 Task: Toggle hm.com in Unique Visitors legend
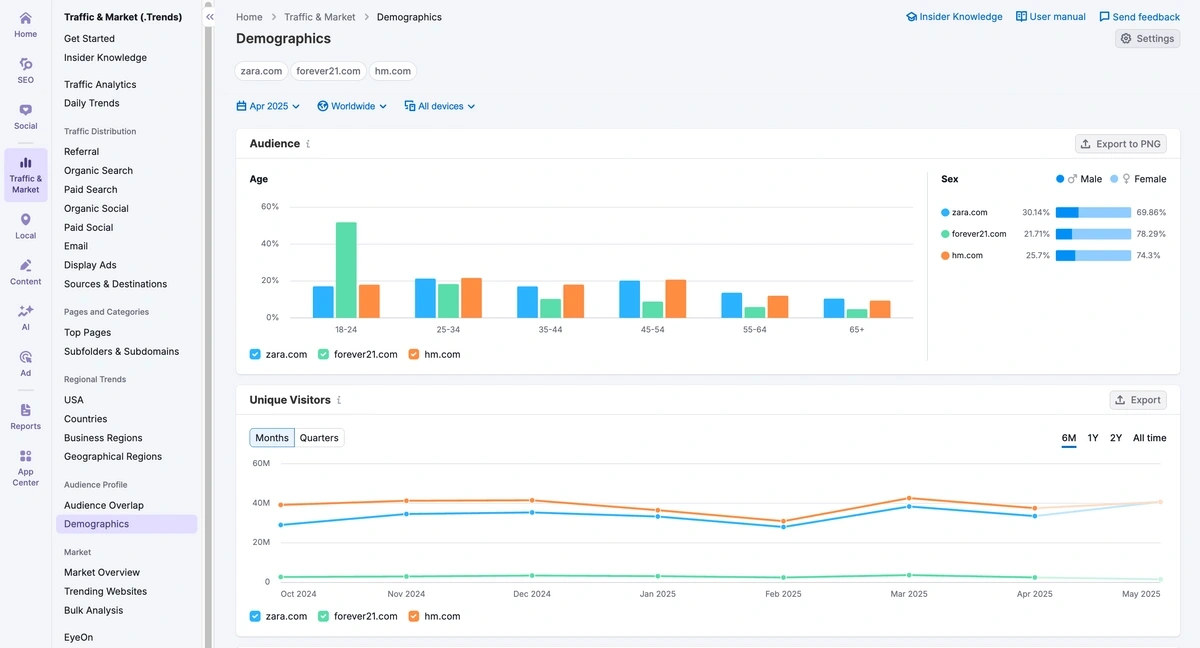point(414,616)
